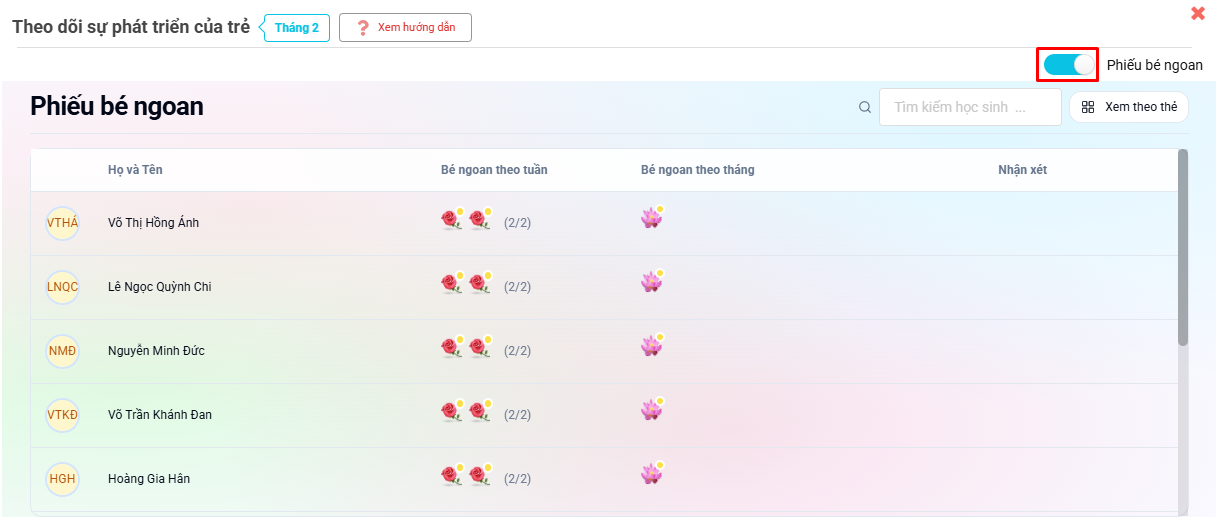Click Võ Thị Hồng Ánh's monthly lotus flower
1216x529 pixels.
651,218
